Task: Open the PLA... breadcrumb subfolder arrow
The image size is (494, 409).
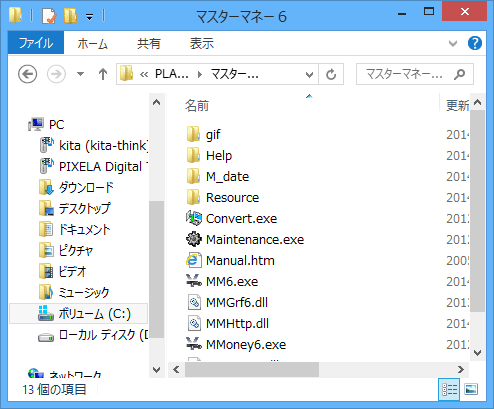Action: 200,74
